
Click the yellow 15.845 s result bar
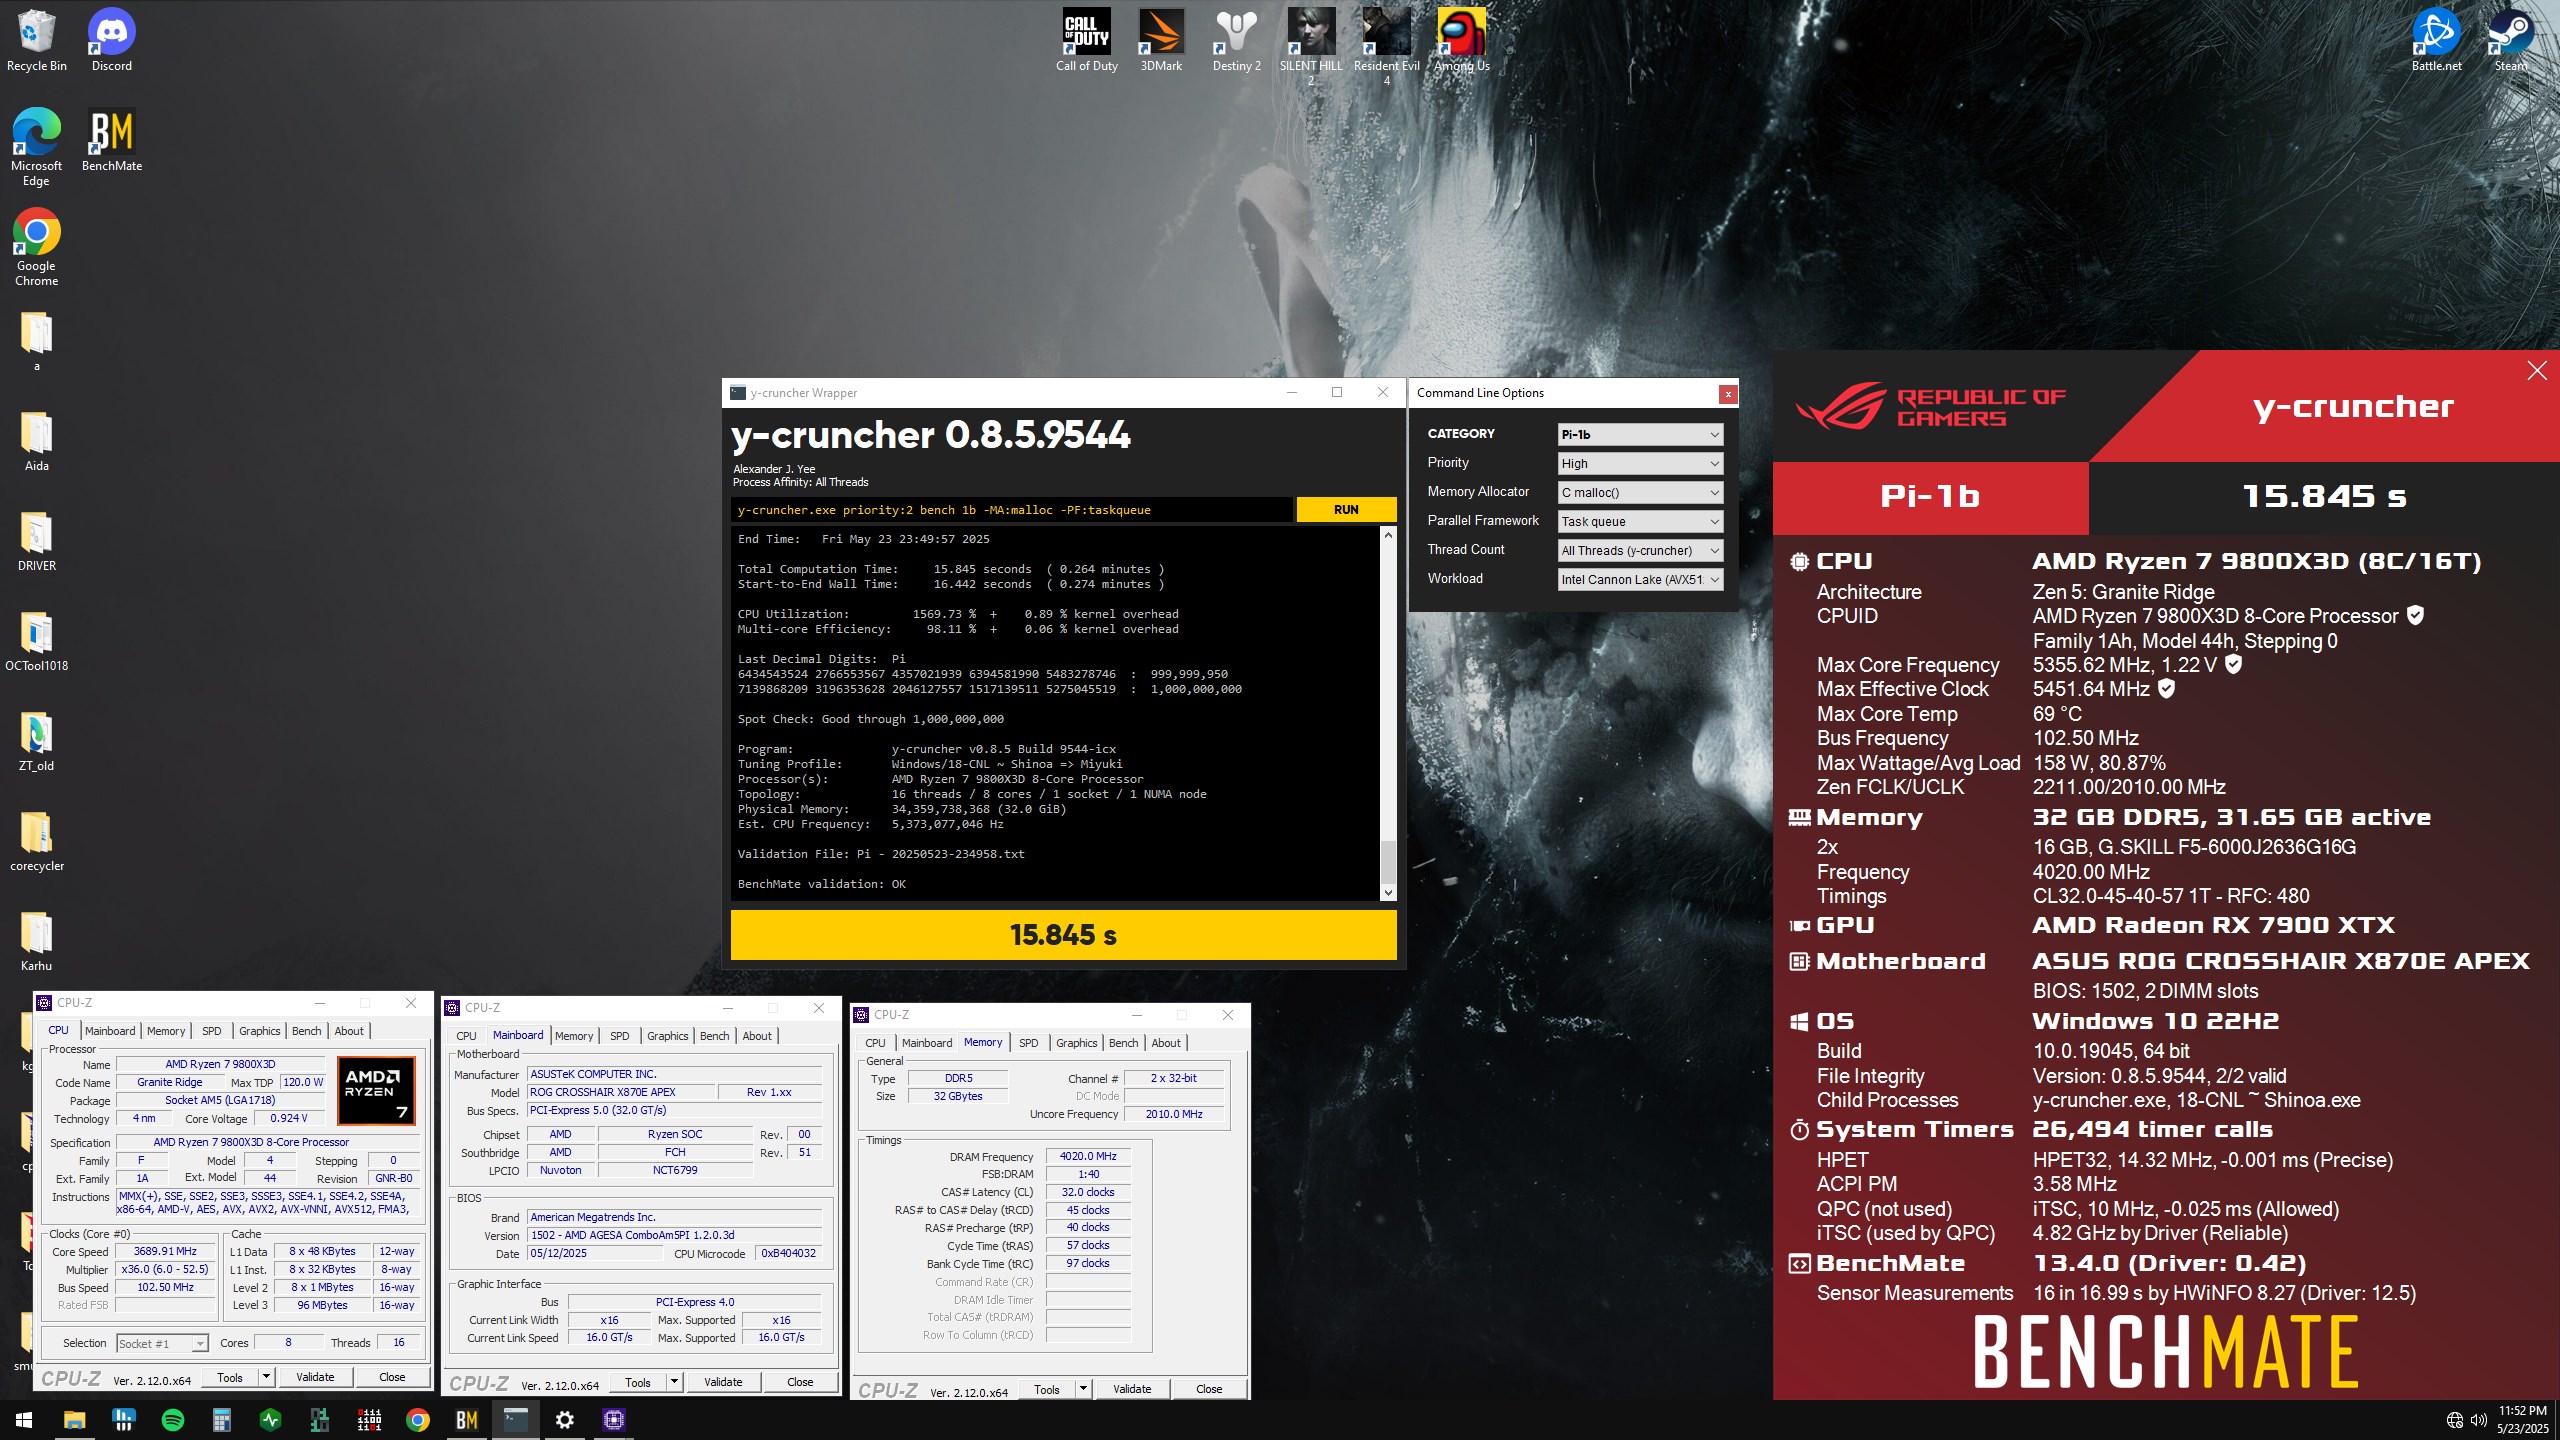click(x=1063, y=935)
